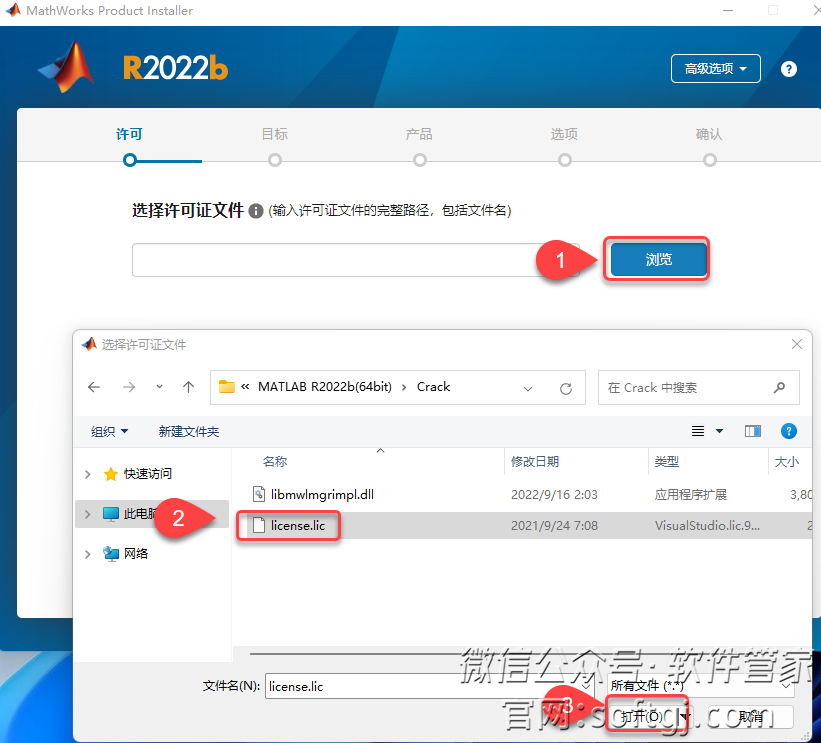This screenshot has width=821, height=743.
Task: Click the 文件名 input field
Action: 429,686
